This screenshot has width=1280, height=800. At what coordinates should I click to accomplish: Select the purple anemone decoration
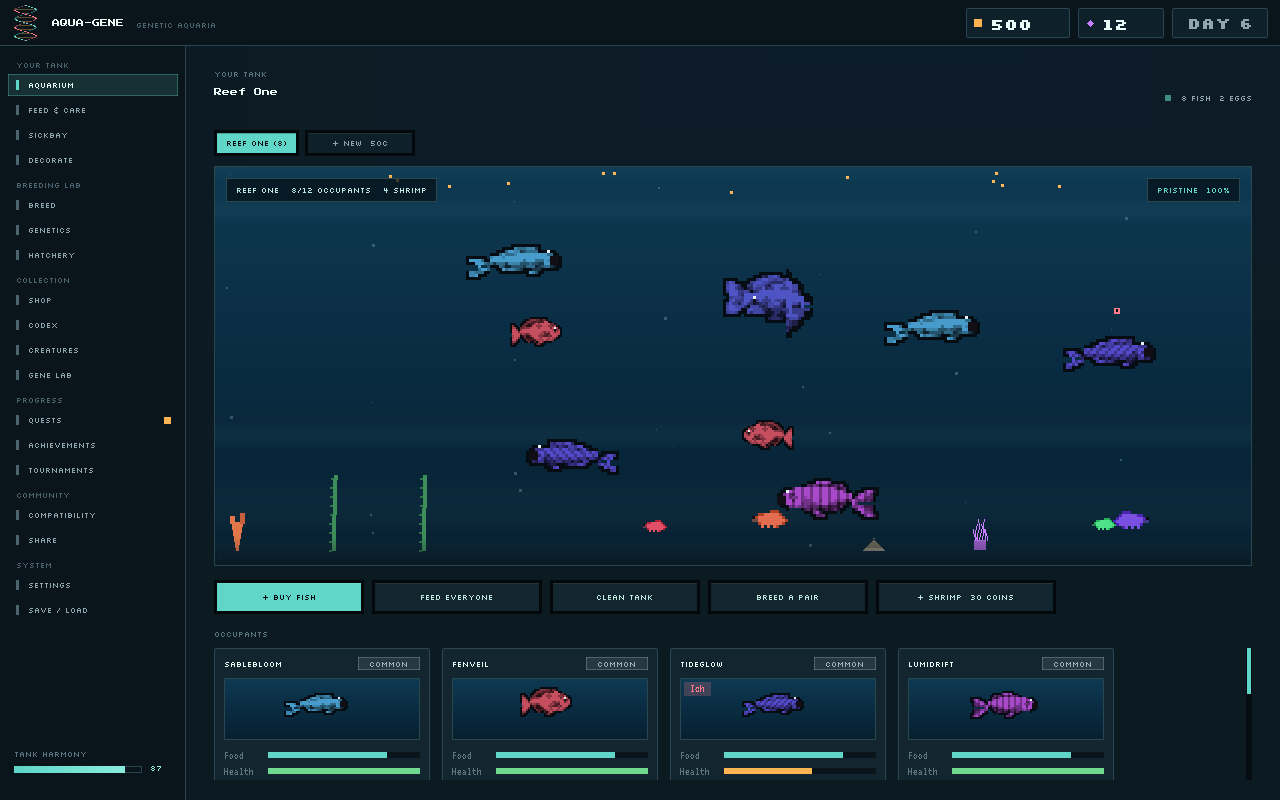tap(980, 534)
